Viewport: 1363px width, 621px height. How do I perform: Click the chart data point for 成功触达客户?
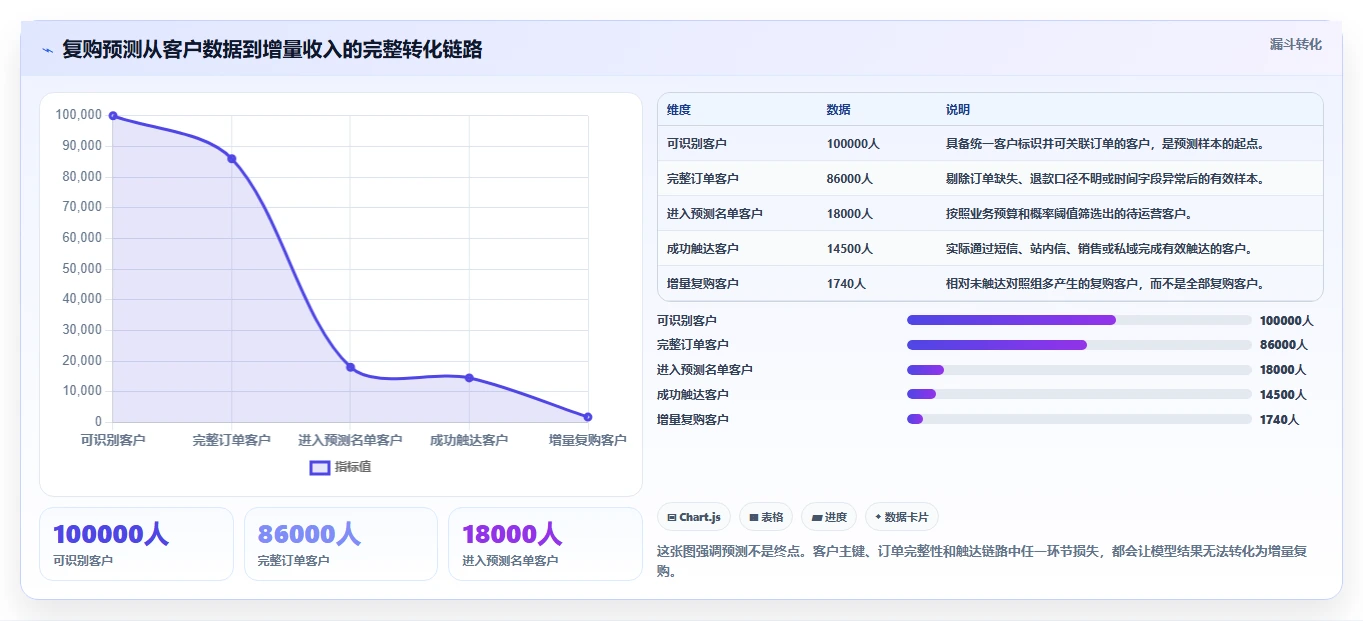[469, 378]
